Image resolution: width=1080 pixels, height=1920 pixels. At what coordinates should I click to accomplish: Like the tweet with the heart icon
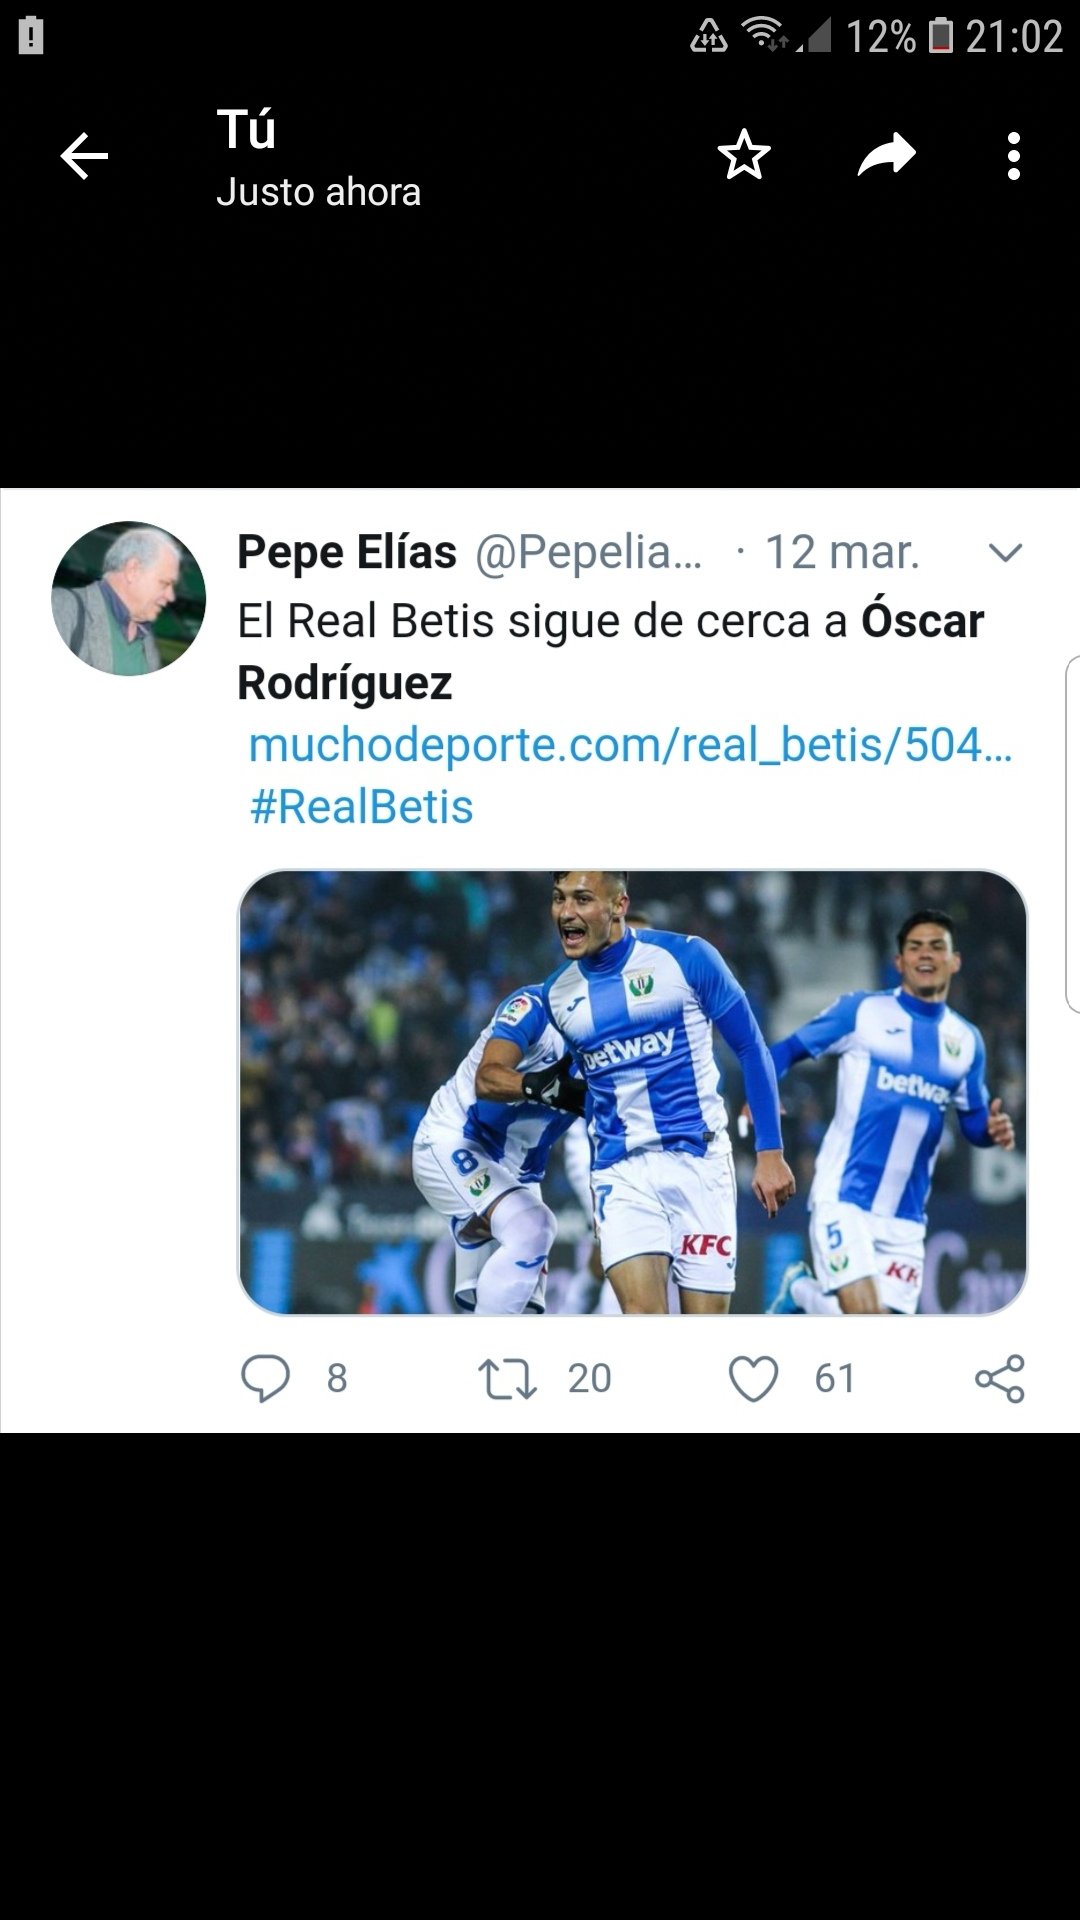pyautogui.click(x=753, y=1379)
